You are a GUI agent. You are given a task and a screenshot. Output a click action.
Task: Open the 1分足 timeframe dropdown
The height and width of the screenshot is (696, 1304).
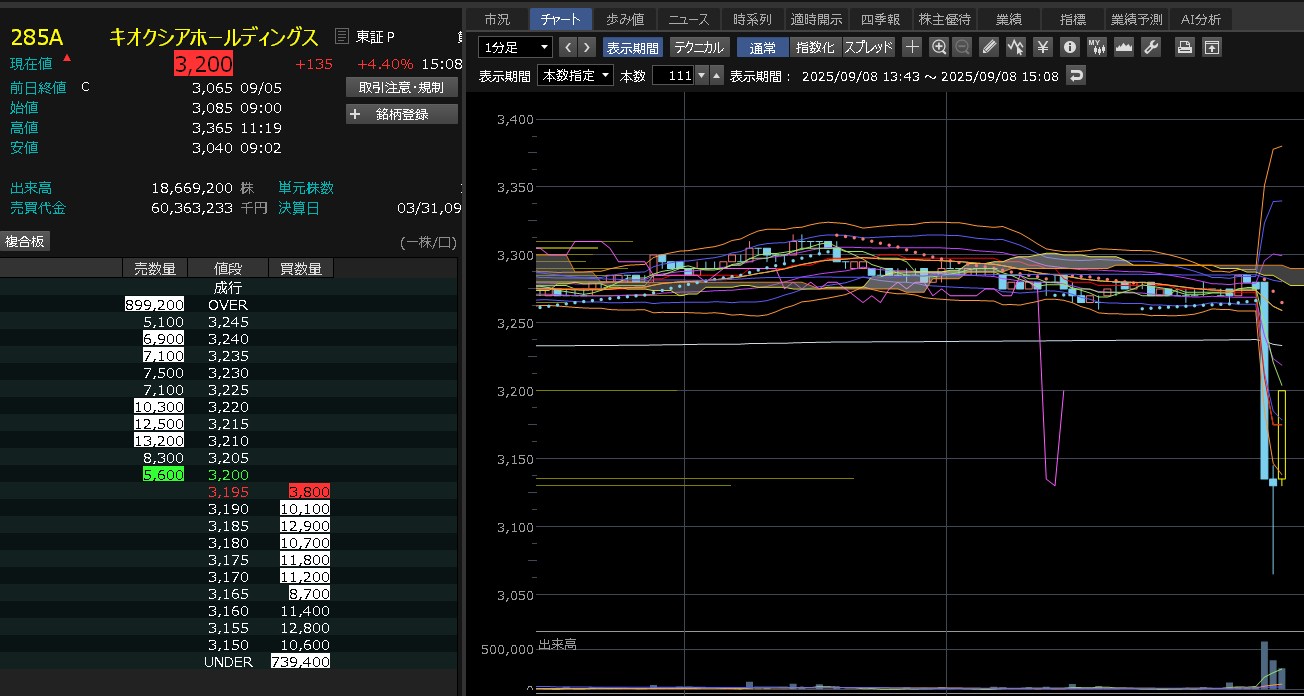tap(515, 47)
